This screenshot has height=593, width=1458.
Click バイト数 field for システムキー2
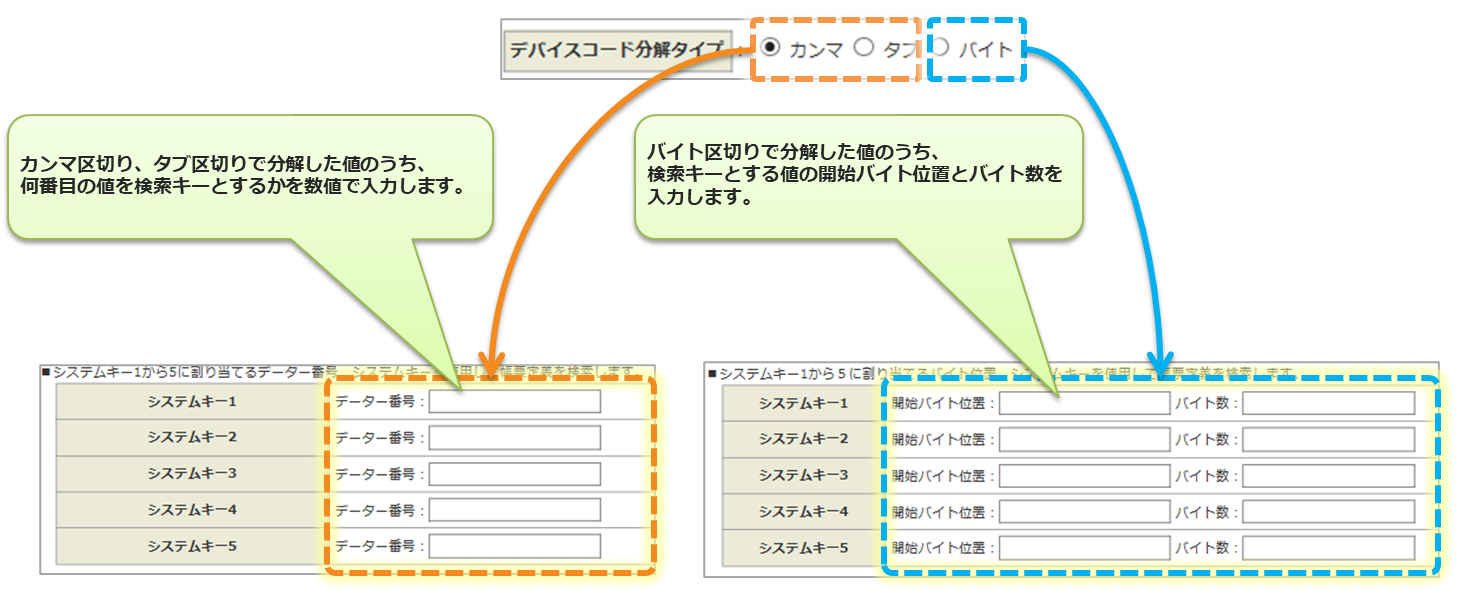(1328, 439)
